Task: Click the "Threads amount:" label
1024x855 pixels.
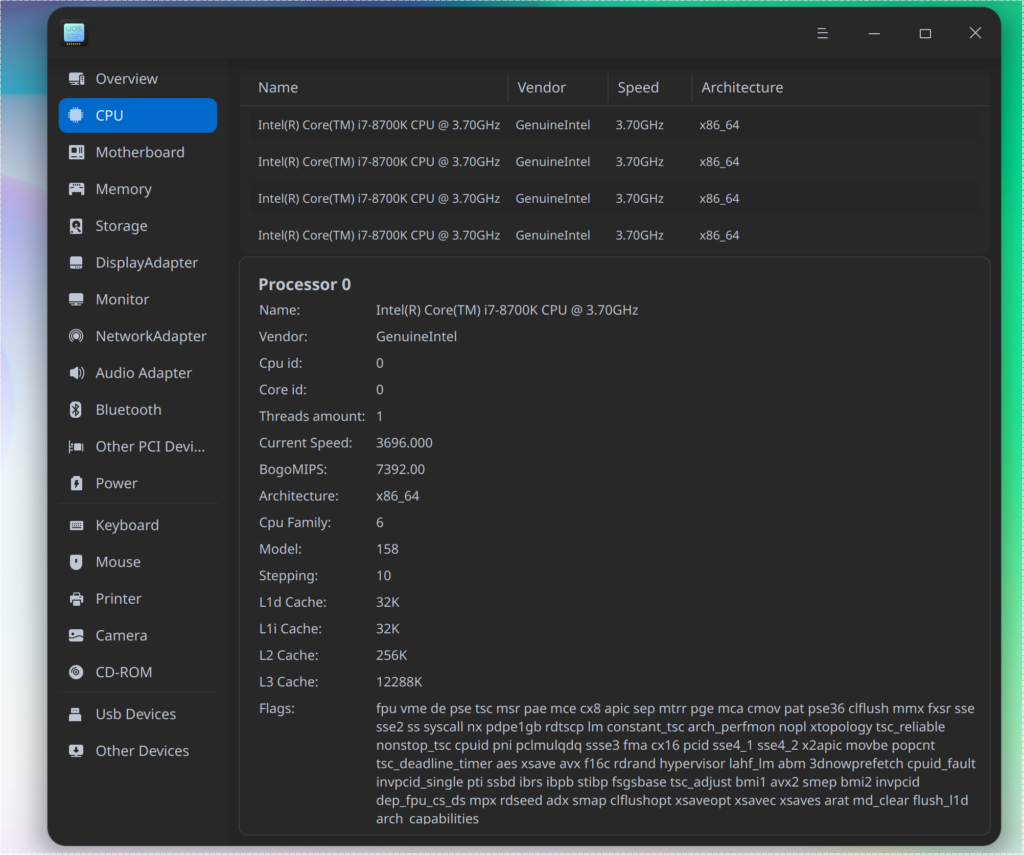Action: [312, 417]
